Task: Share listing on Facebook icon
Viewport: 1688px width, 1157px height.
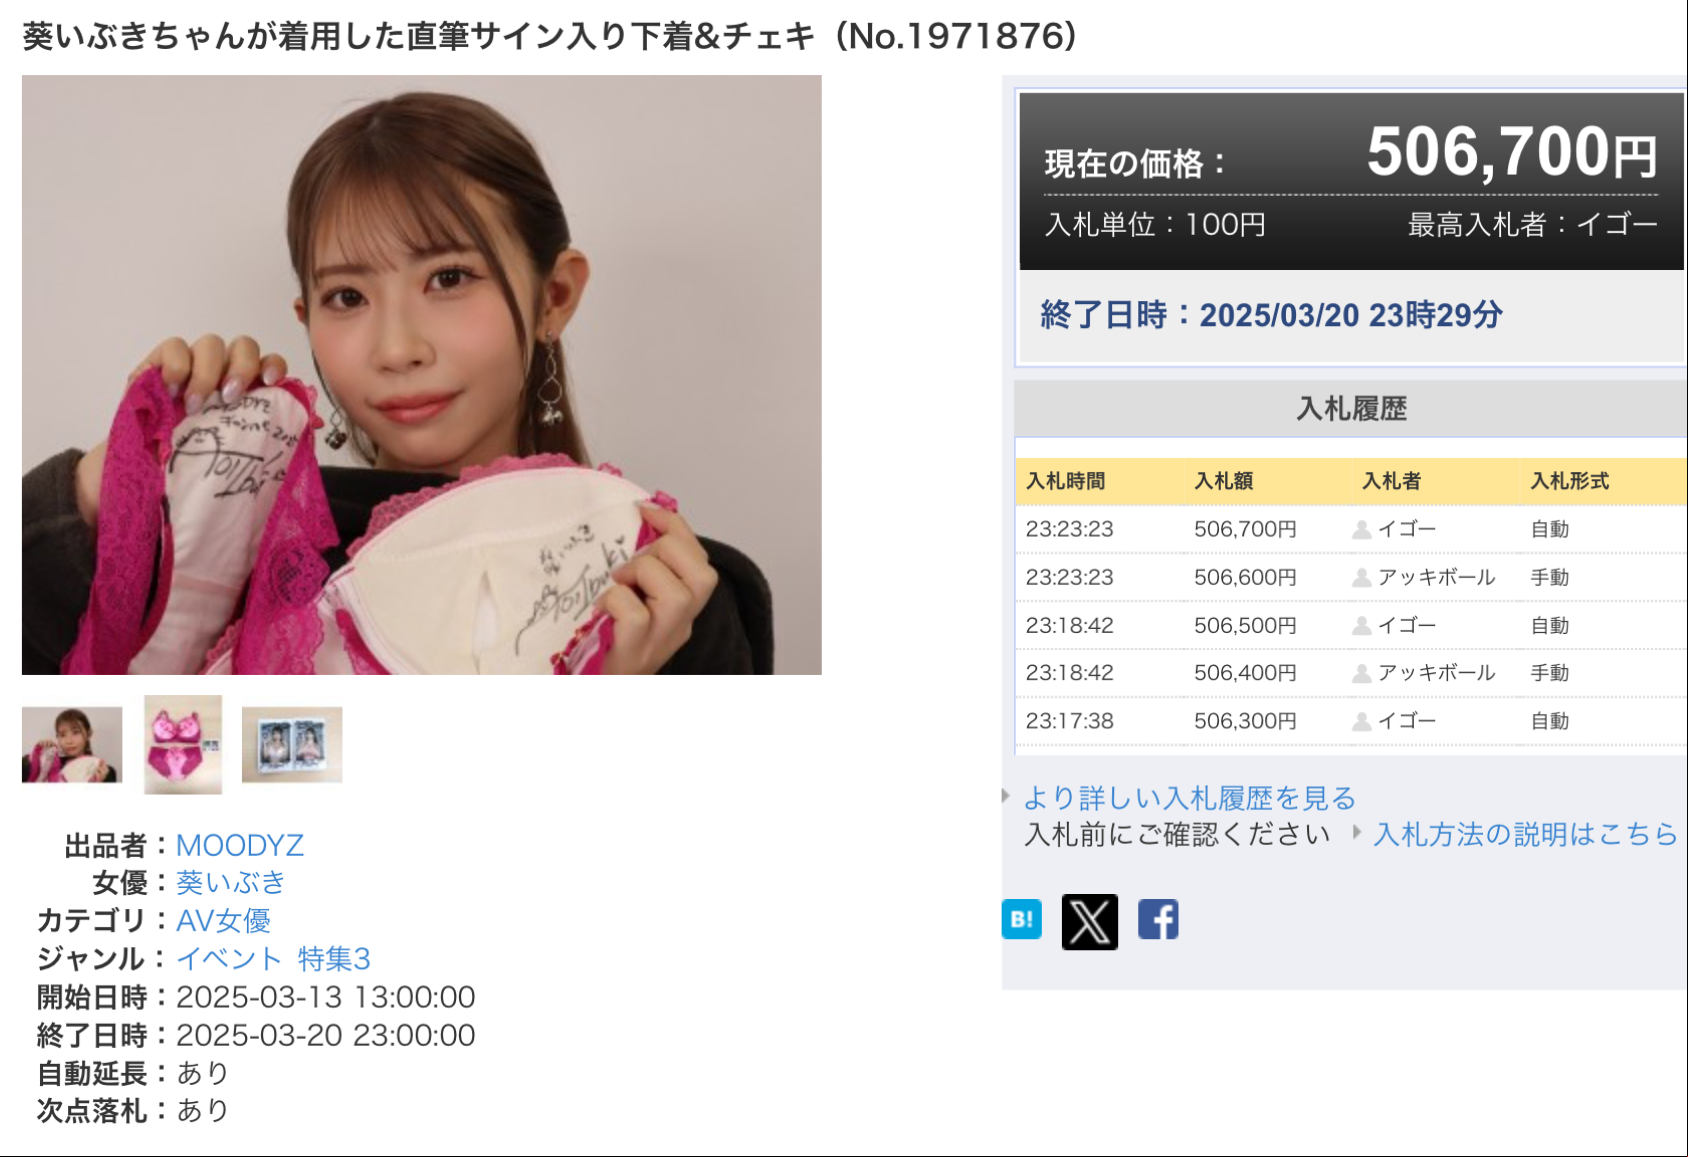Action: click(1158, 919)
